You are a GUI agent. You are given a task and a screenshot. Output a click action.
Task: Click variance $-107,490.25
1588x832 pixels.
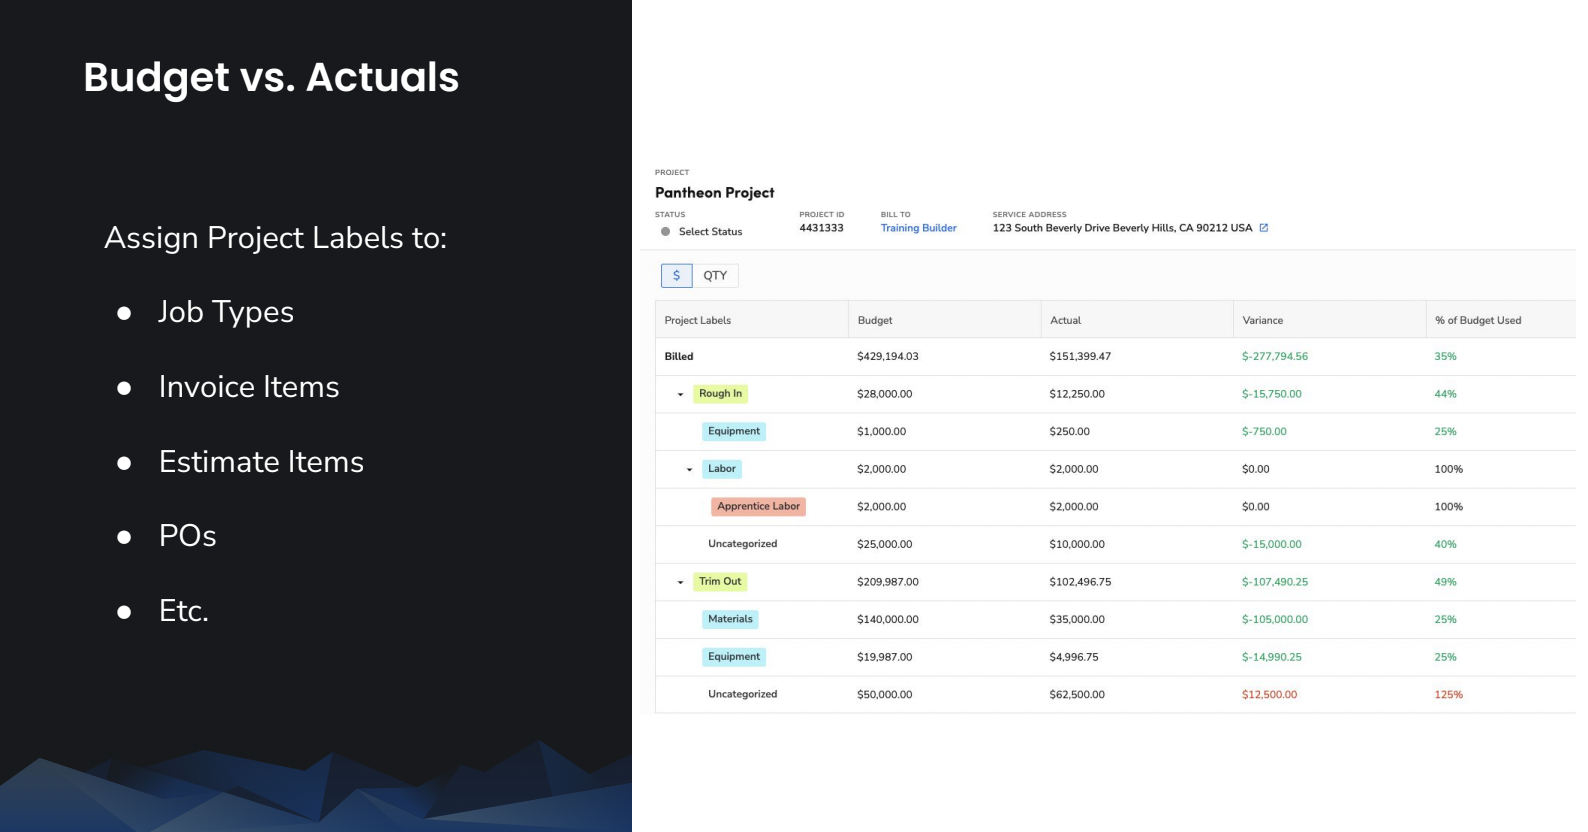point(1275,582)
